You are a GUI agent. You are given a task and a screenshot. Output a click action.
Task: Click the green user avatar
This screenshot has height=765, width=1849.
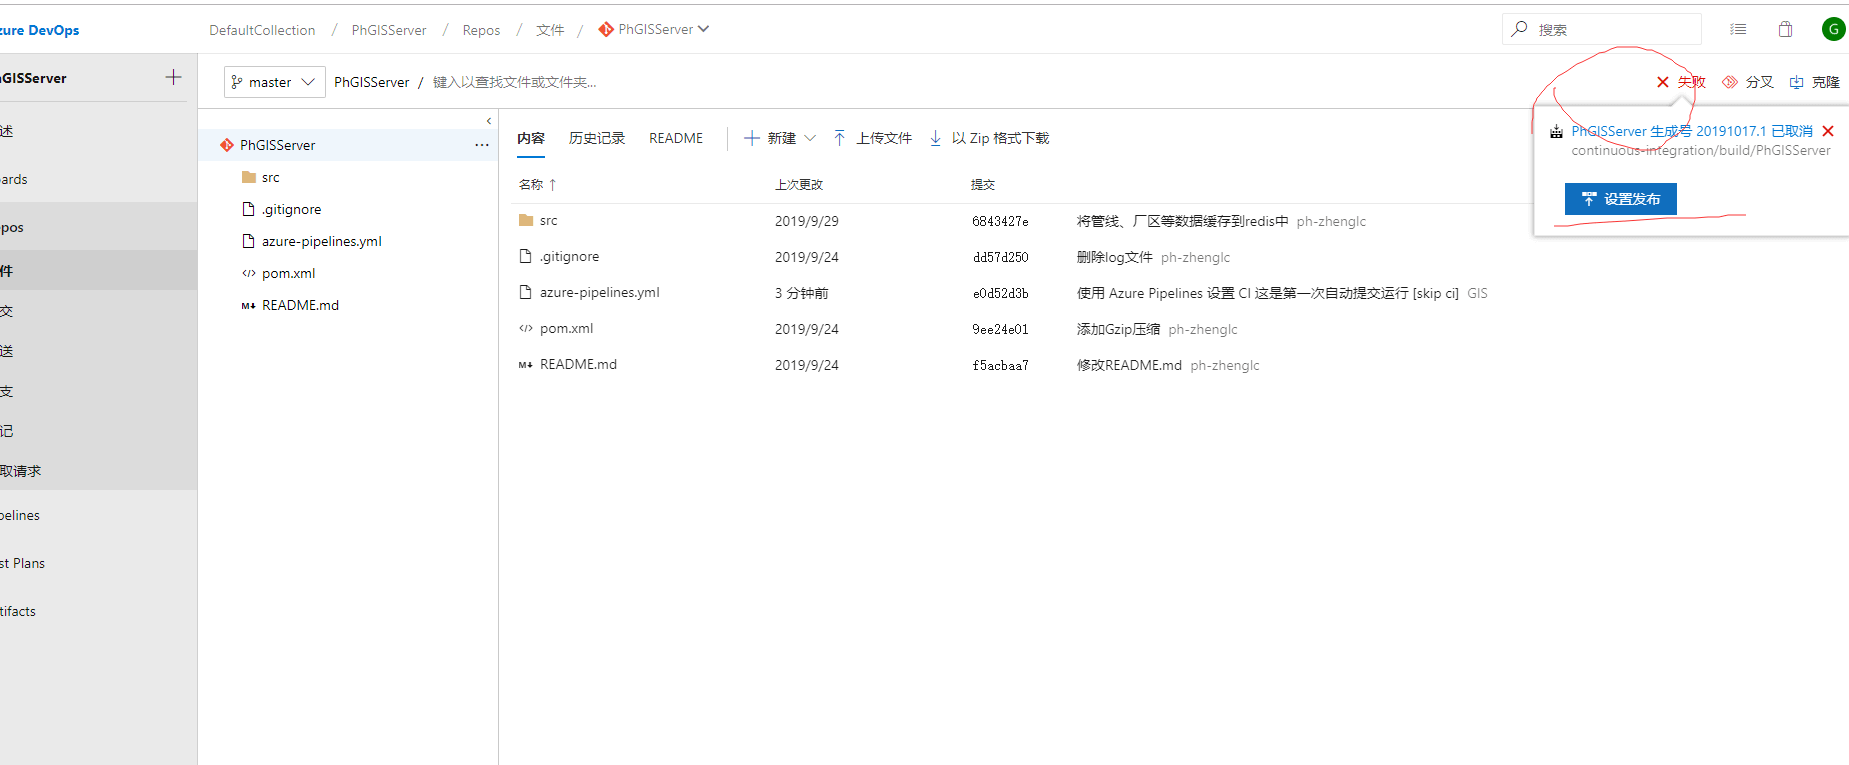[1833, 29]
